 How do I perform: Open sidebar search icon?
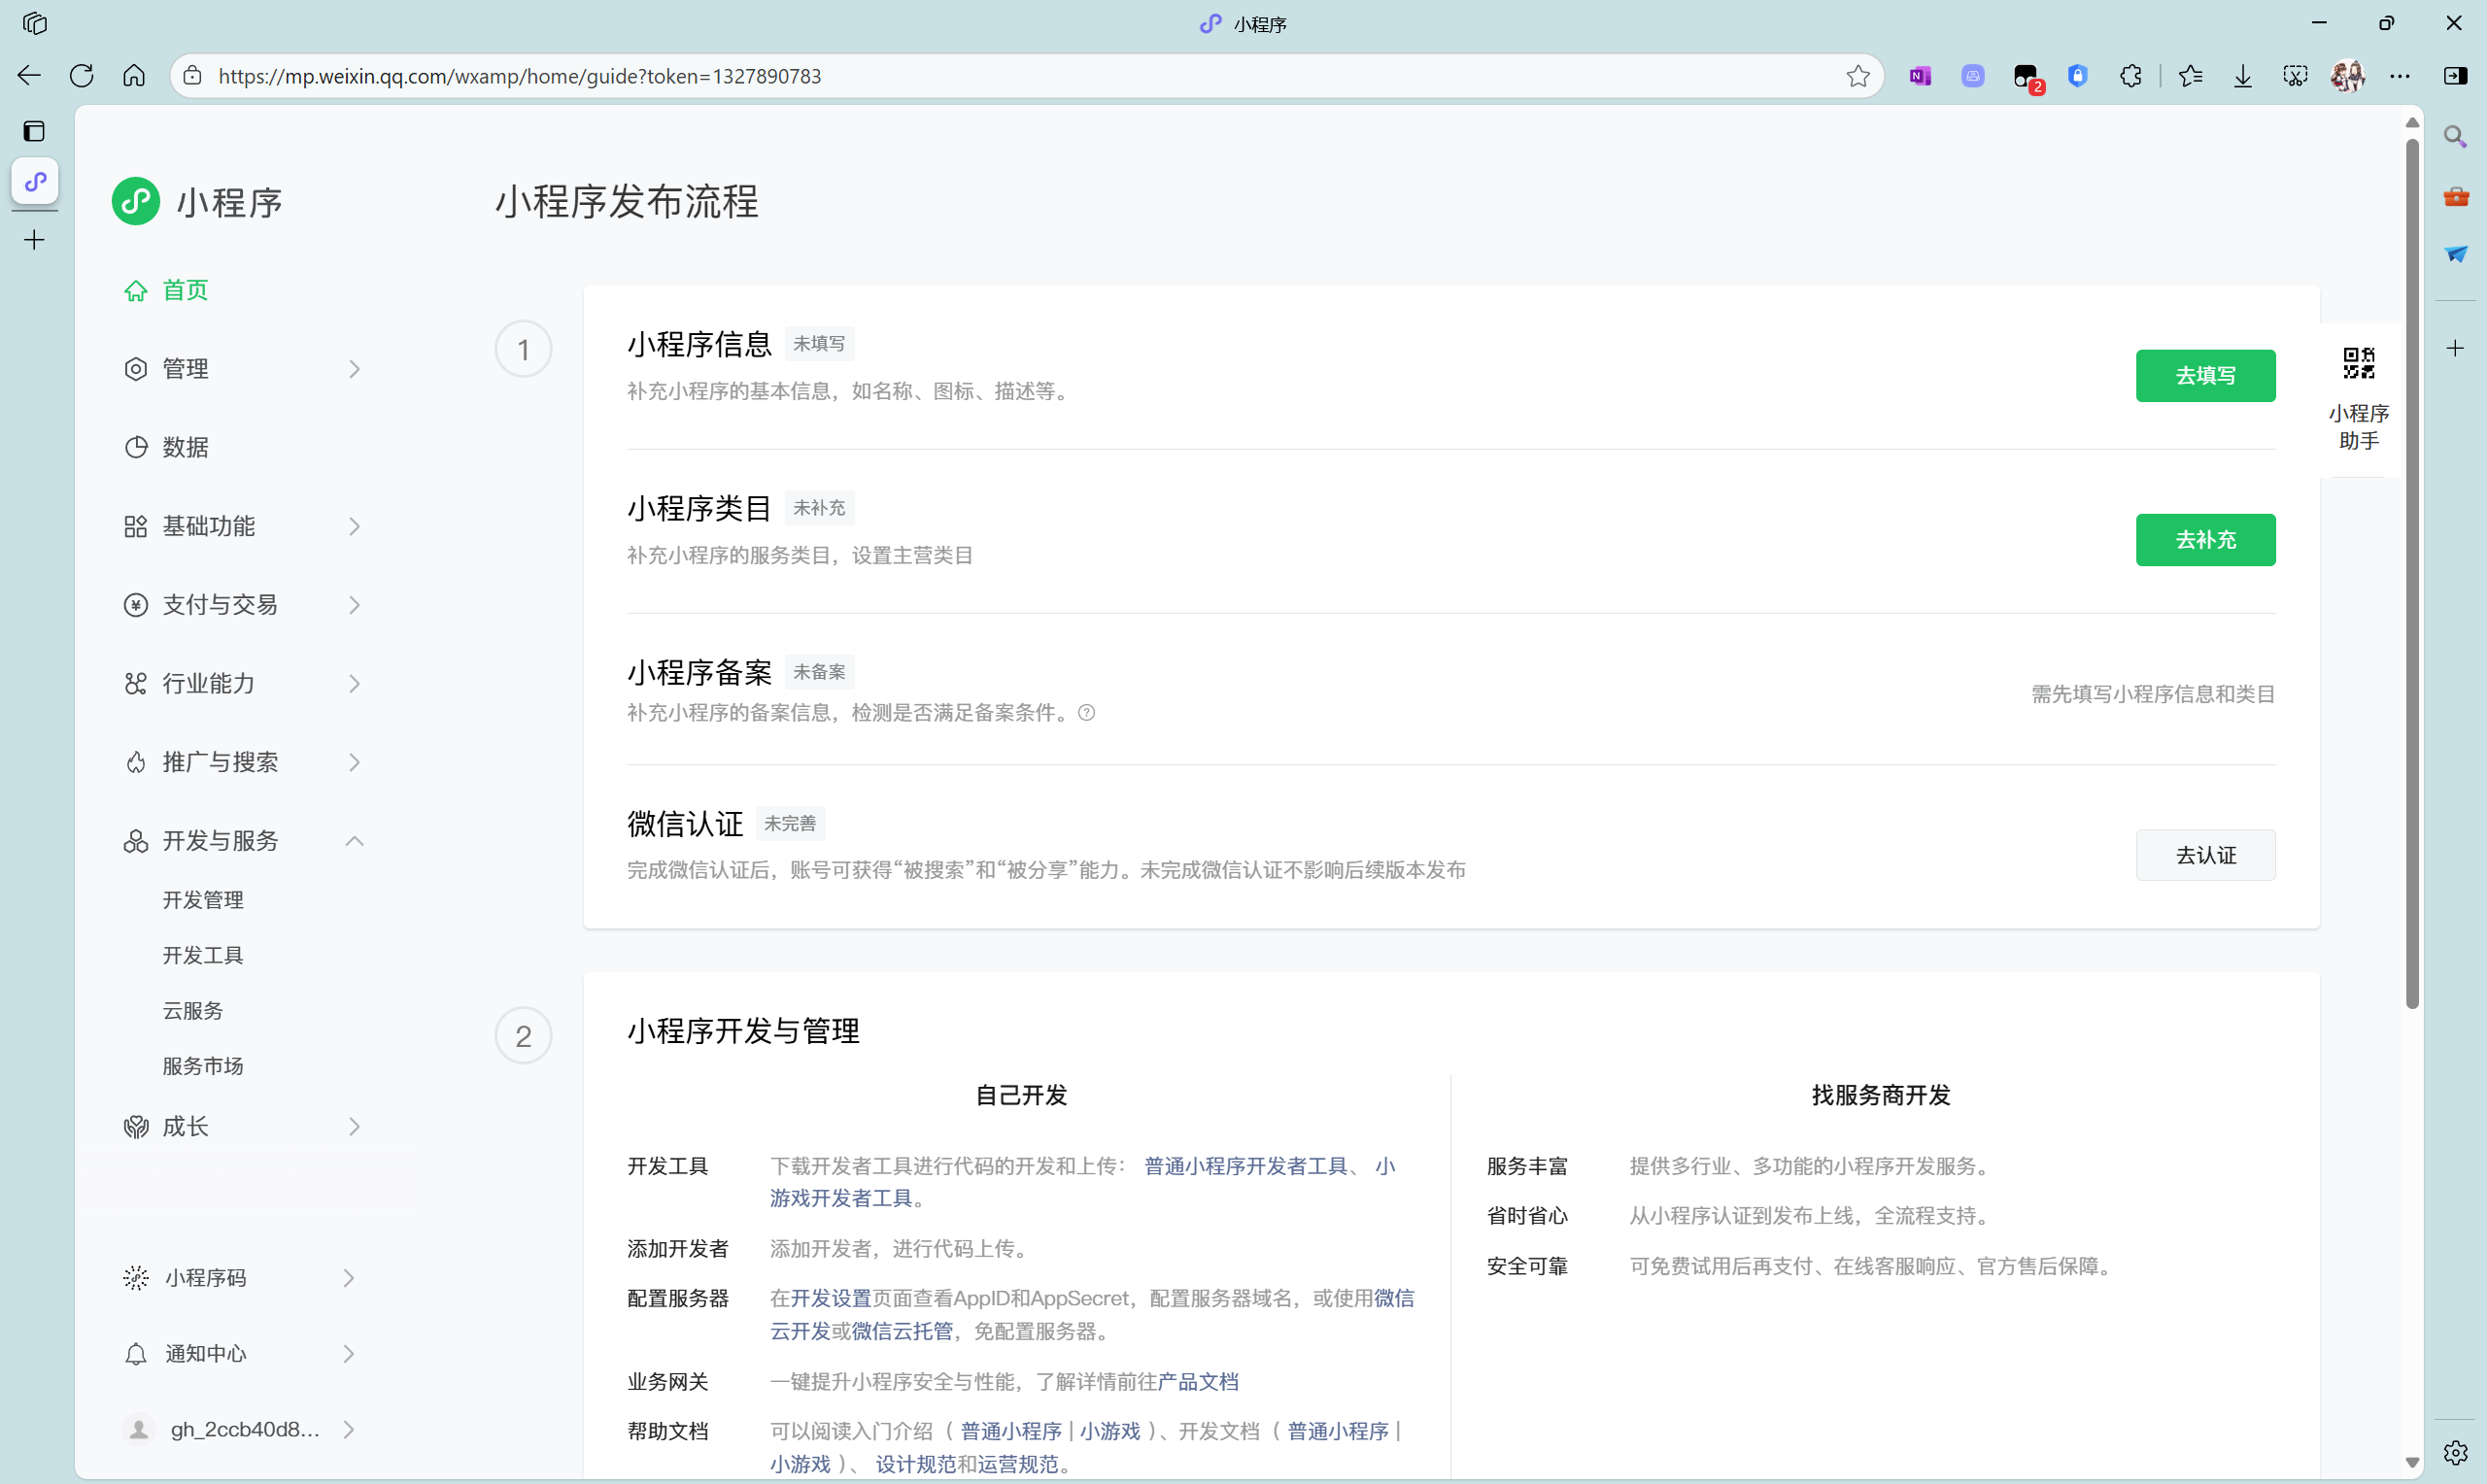(x=2455, y=136)
